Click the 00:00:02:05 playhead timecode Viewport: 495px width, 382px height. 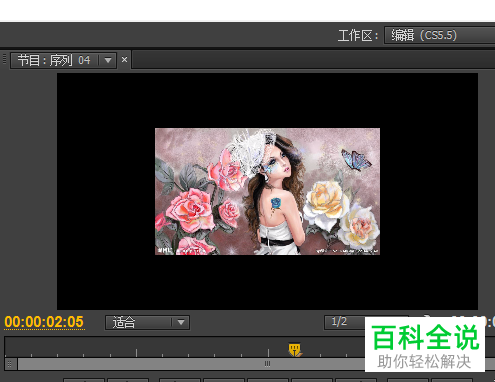[44, 322]
